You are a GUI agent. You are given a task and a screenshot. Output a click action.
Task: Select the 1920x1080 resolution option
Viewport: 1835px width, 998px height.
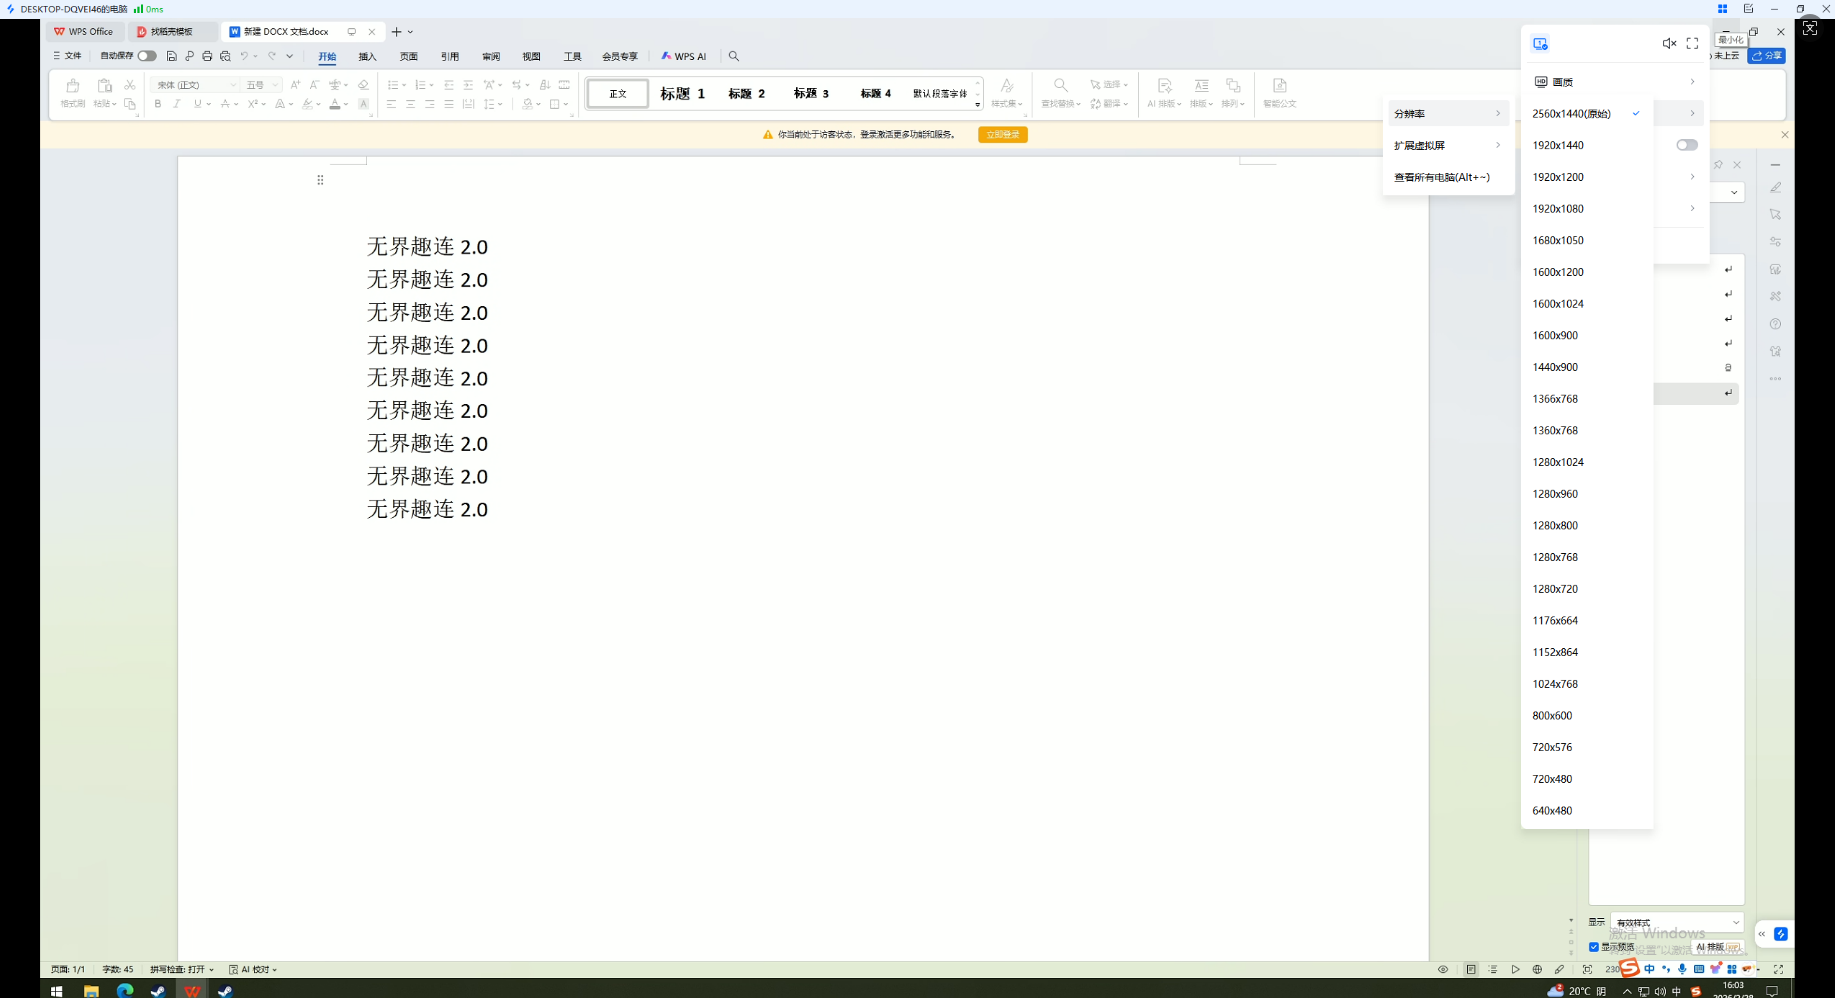1558,209
